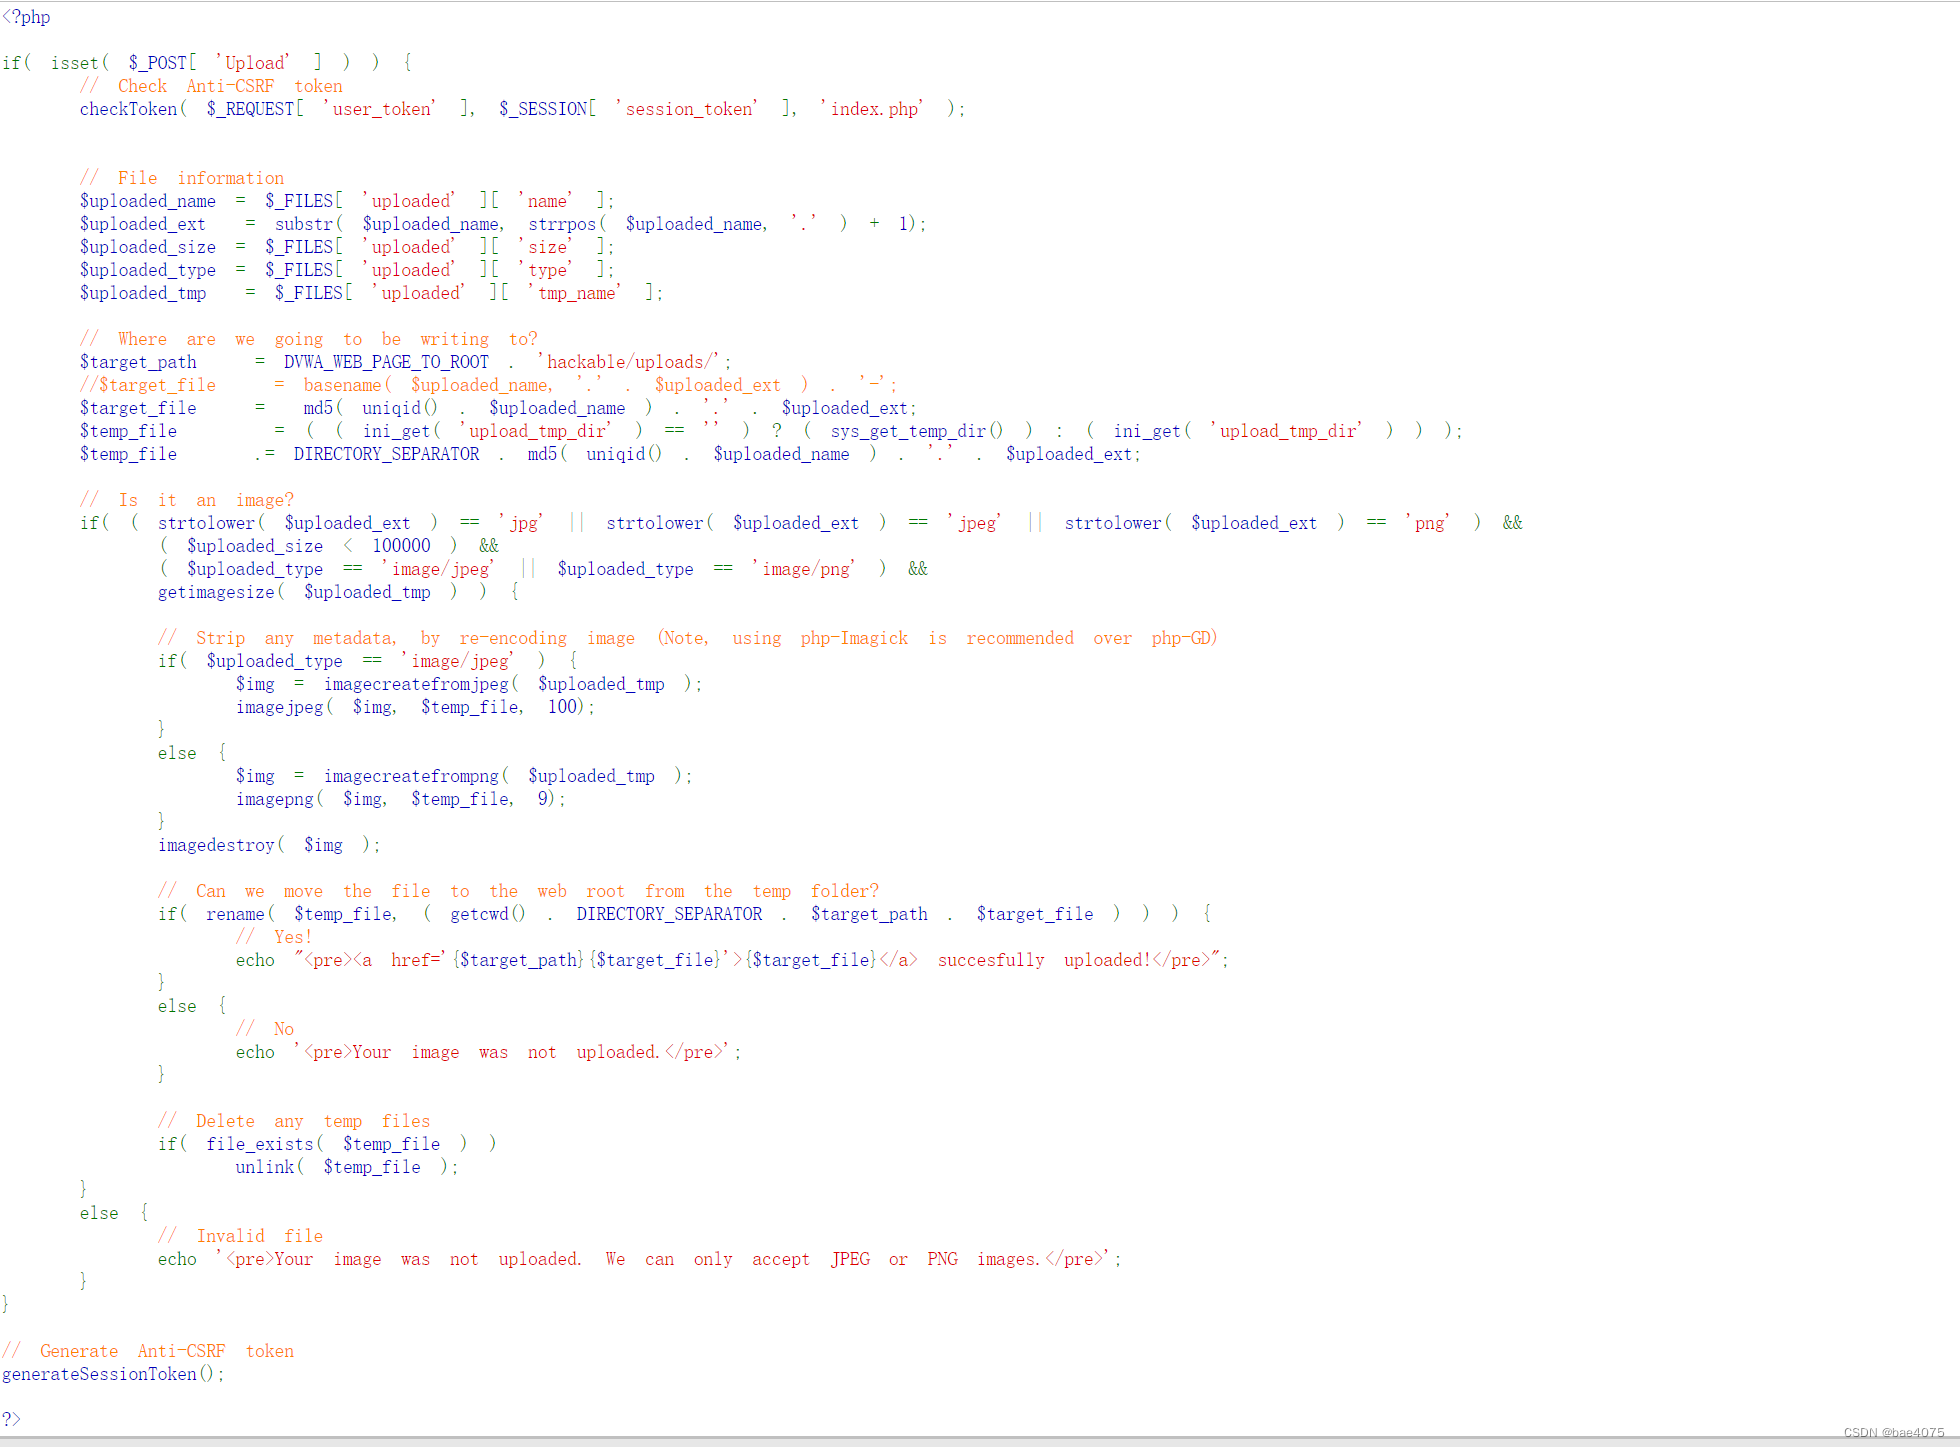The height and width of the screenshot is (1447, 1960).
Task: Click the opening <?php tag
Action: point(26,17)
